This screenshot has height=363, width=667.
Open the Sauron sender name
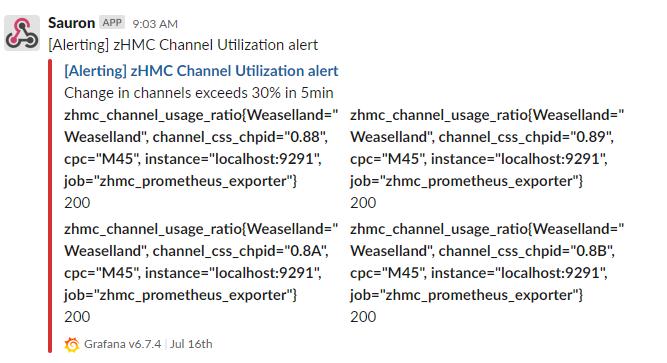pyautogui.click(x=71, y=23)
